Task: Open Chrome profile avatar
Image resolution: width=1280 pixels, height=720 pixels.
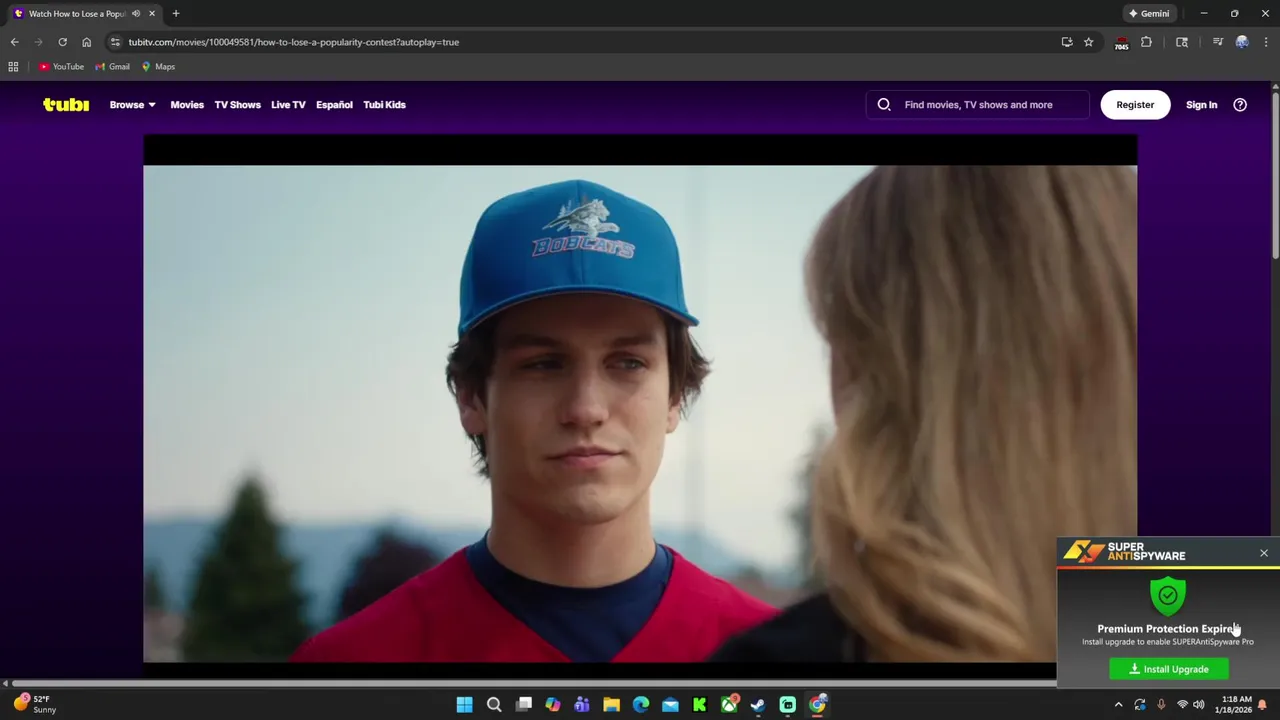Action: point(1242,42)
